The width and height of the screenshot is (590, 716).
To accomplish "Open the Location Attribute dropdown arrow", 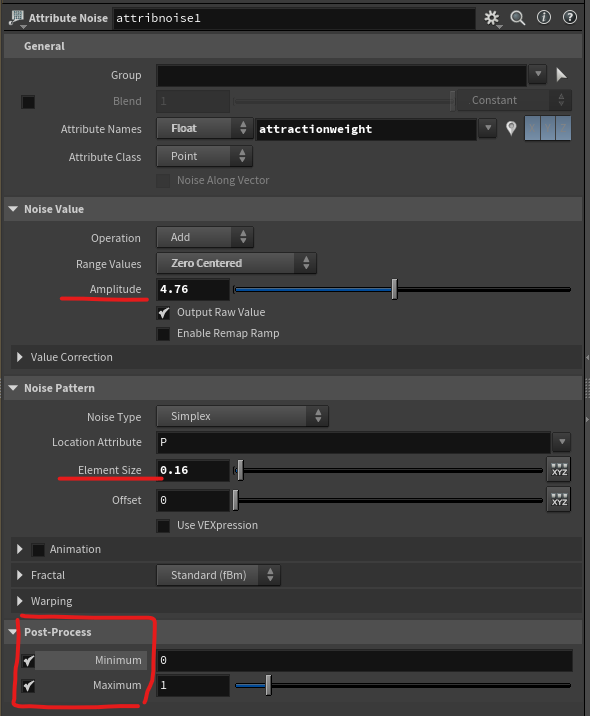I will tap(562, 442).
